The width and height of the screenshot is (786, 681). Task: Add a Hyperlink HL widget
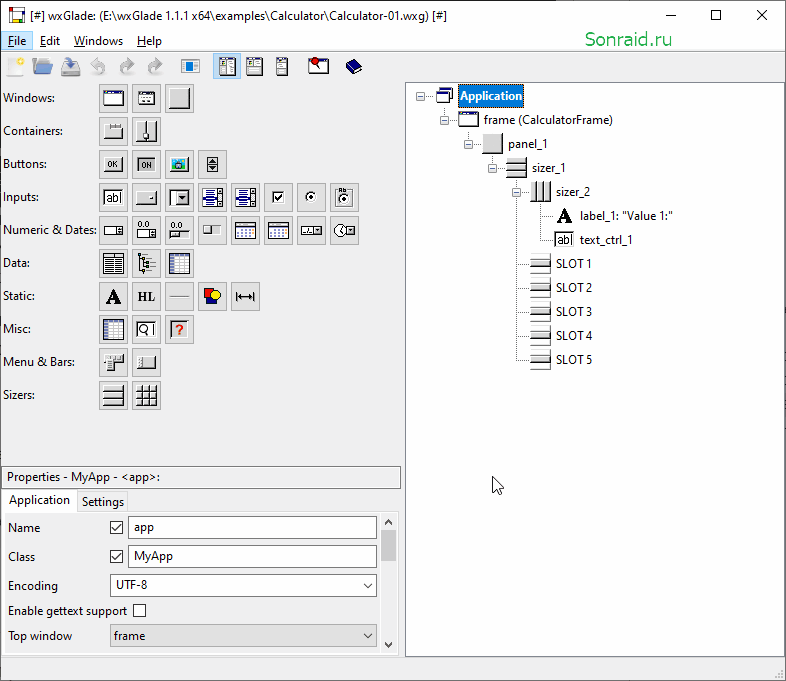(146, 297)
